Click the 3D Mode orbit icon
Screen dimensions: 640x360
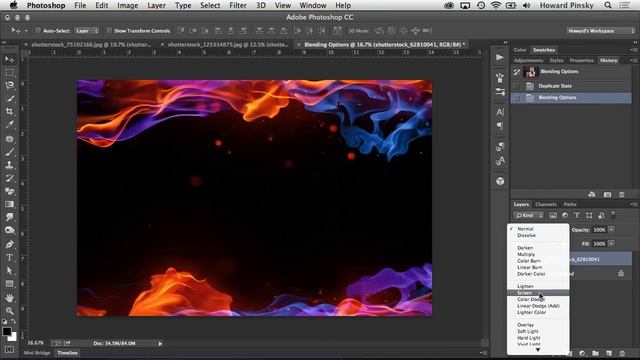379,31
